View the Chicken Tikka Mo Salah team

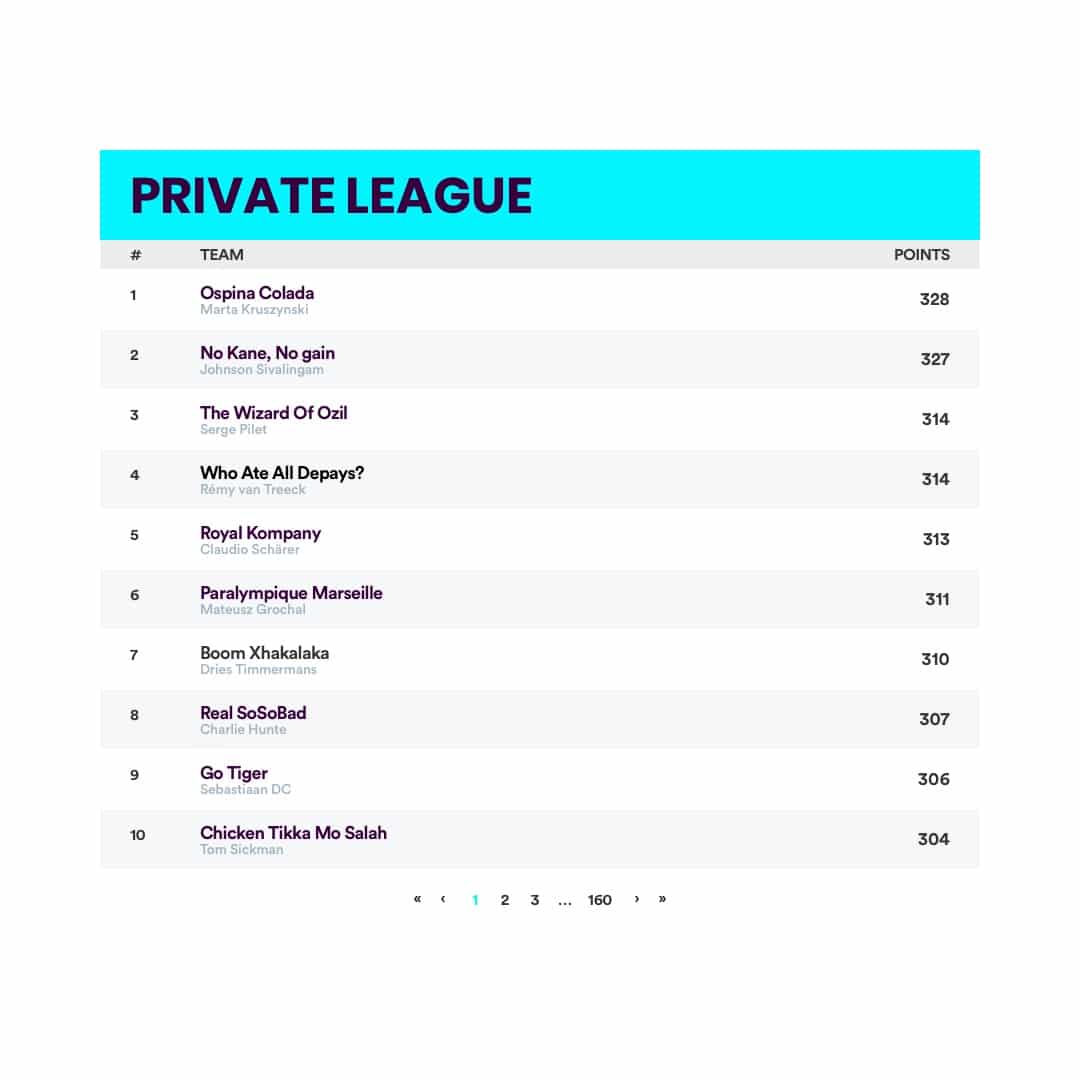click(x=293, y=833)
